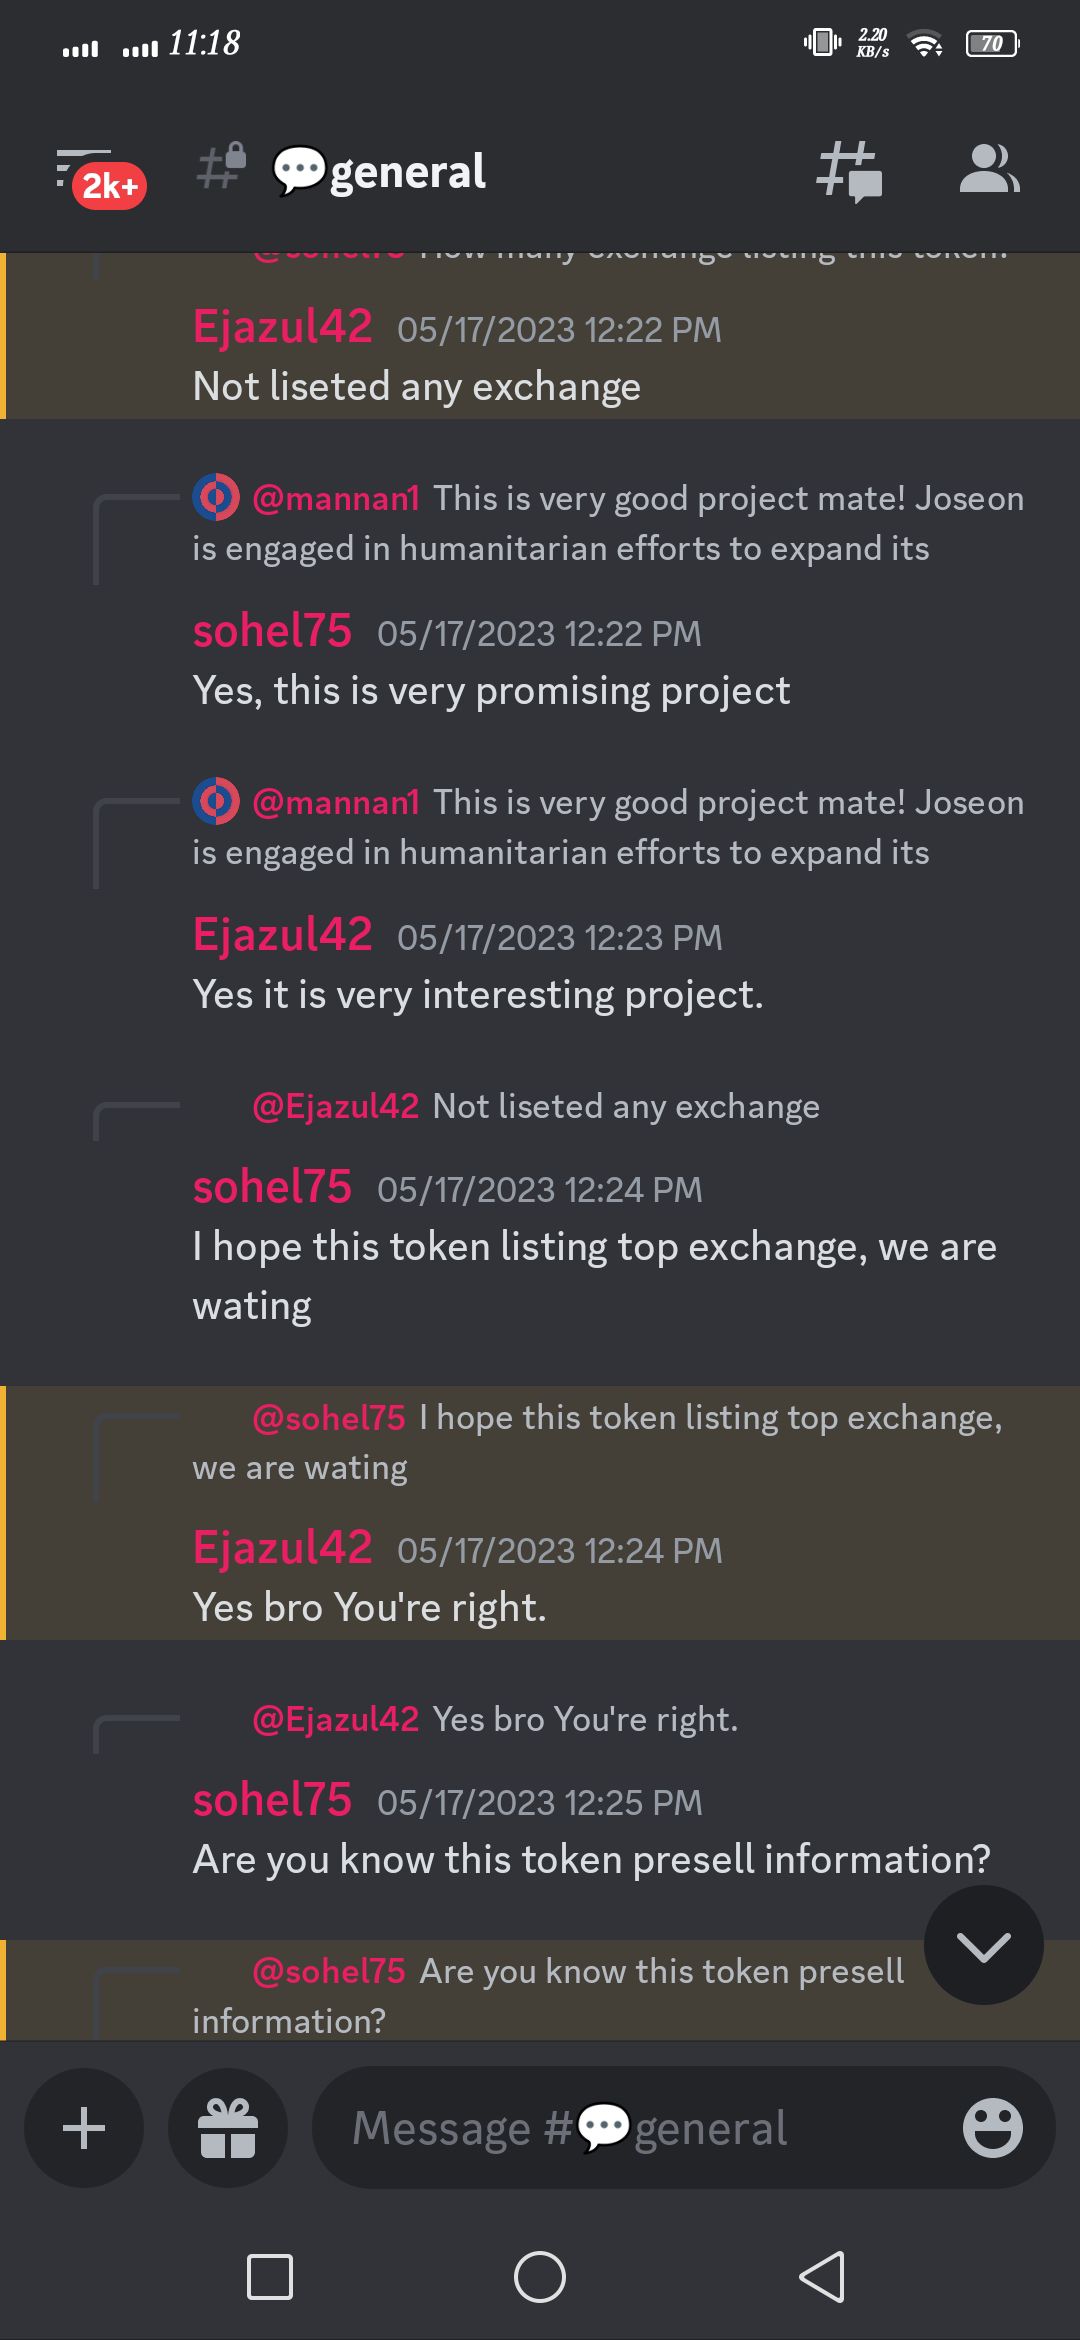Tap the general channel title
The width and height of the screenshot is (1080, 2340).
[379, 171]
